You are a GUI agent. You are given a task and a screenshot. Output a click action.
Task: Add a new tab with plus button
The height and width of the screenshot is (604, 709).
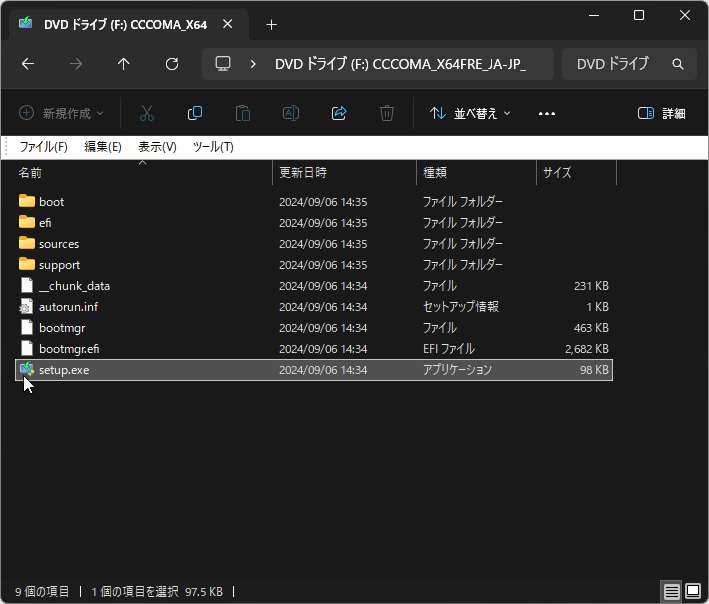[x=271, y=24]
